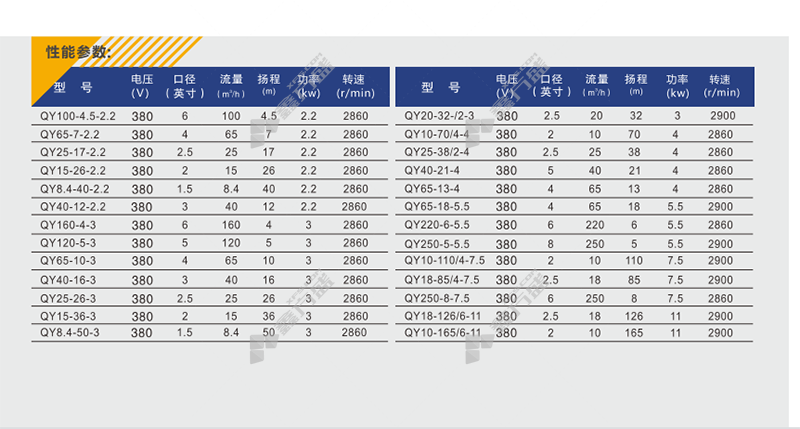Select the QY10-70/4-4 model entry
Viewport: 800px width, 429px height.
point(436,134)
